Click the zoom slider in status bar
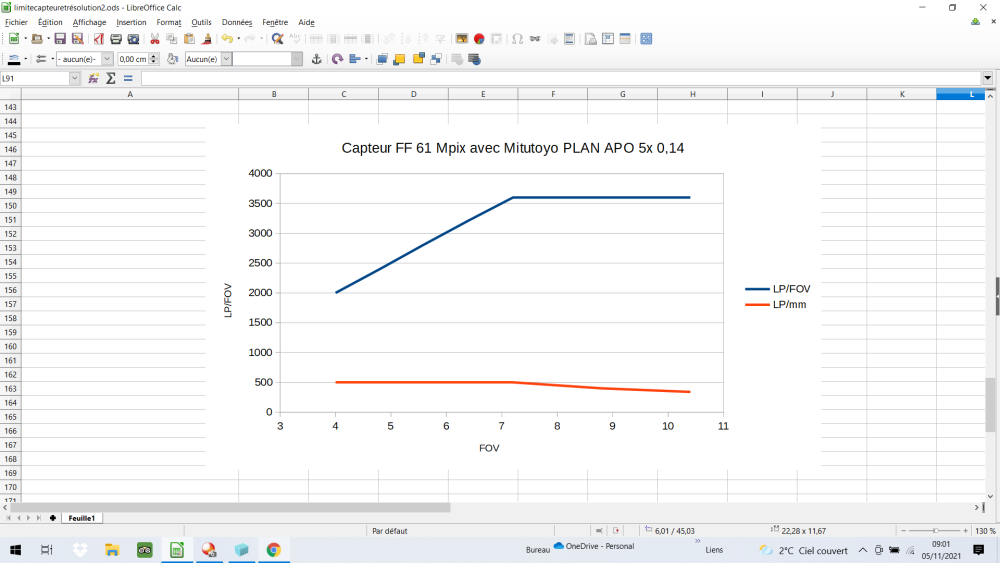This screenshot has width=1000, height=563. 934,531
